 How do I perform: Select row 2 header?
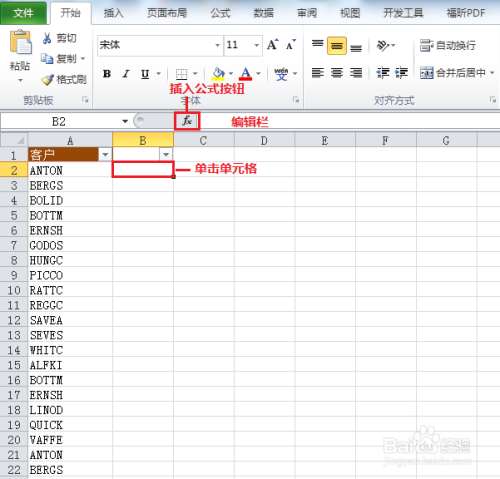14,170
